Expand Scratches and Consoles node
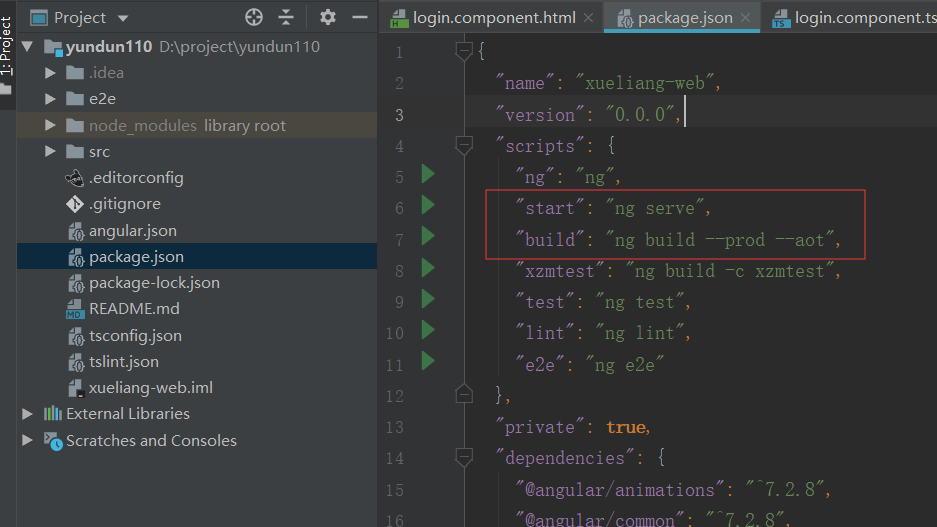Image resolution: width=937 pixels, height=527 pixels. 27,440
